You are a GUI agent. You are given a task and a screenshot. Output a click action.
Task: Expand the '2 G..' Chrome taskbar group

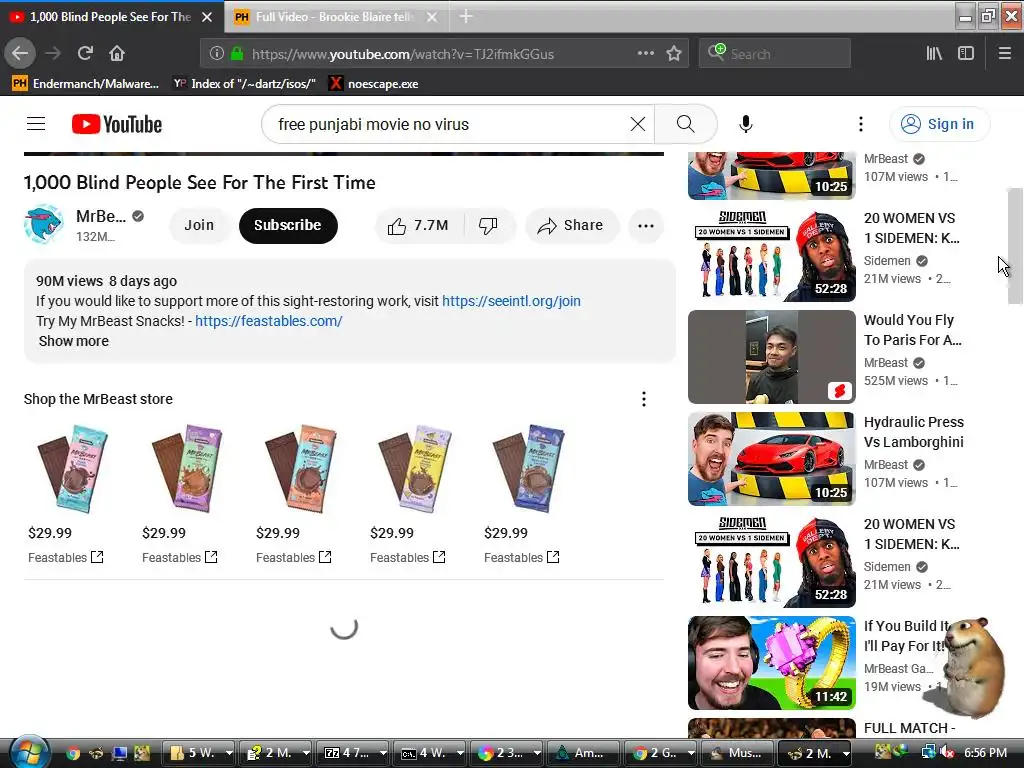coord(691,753)
